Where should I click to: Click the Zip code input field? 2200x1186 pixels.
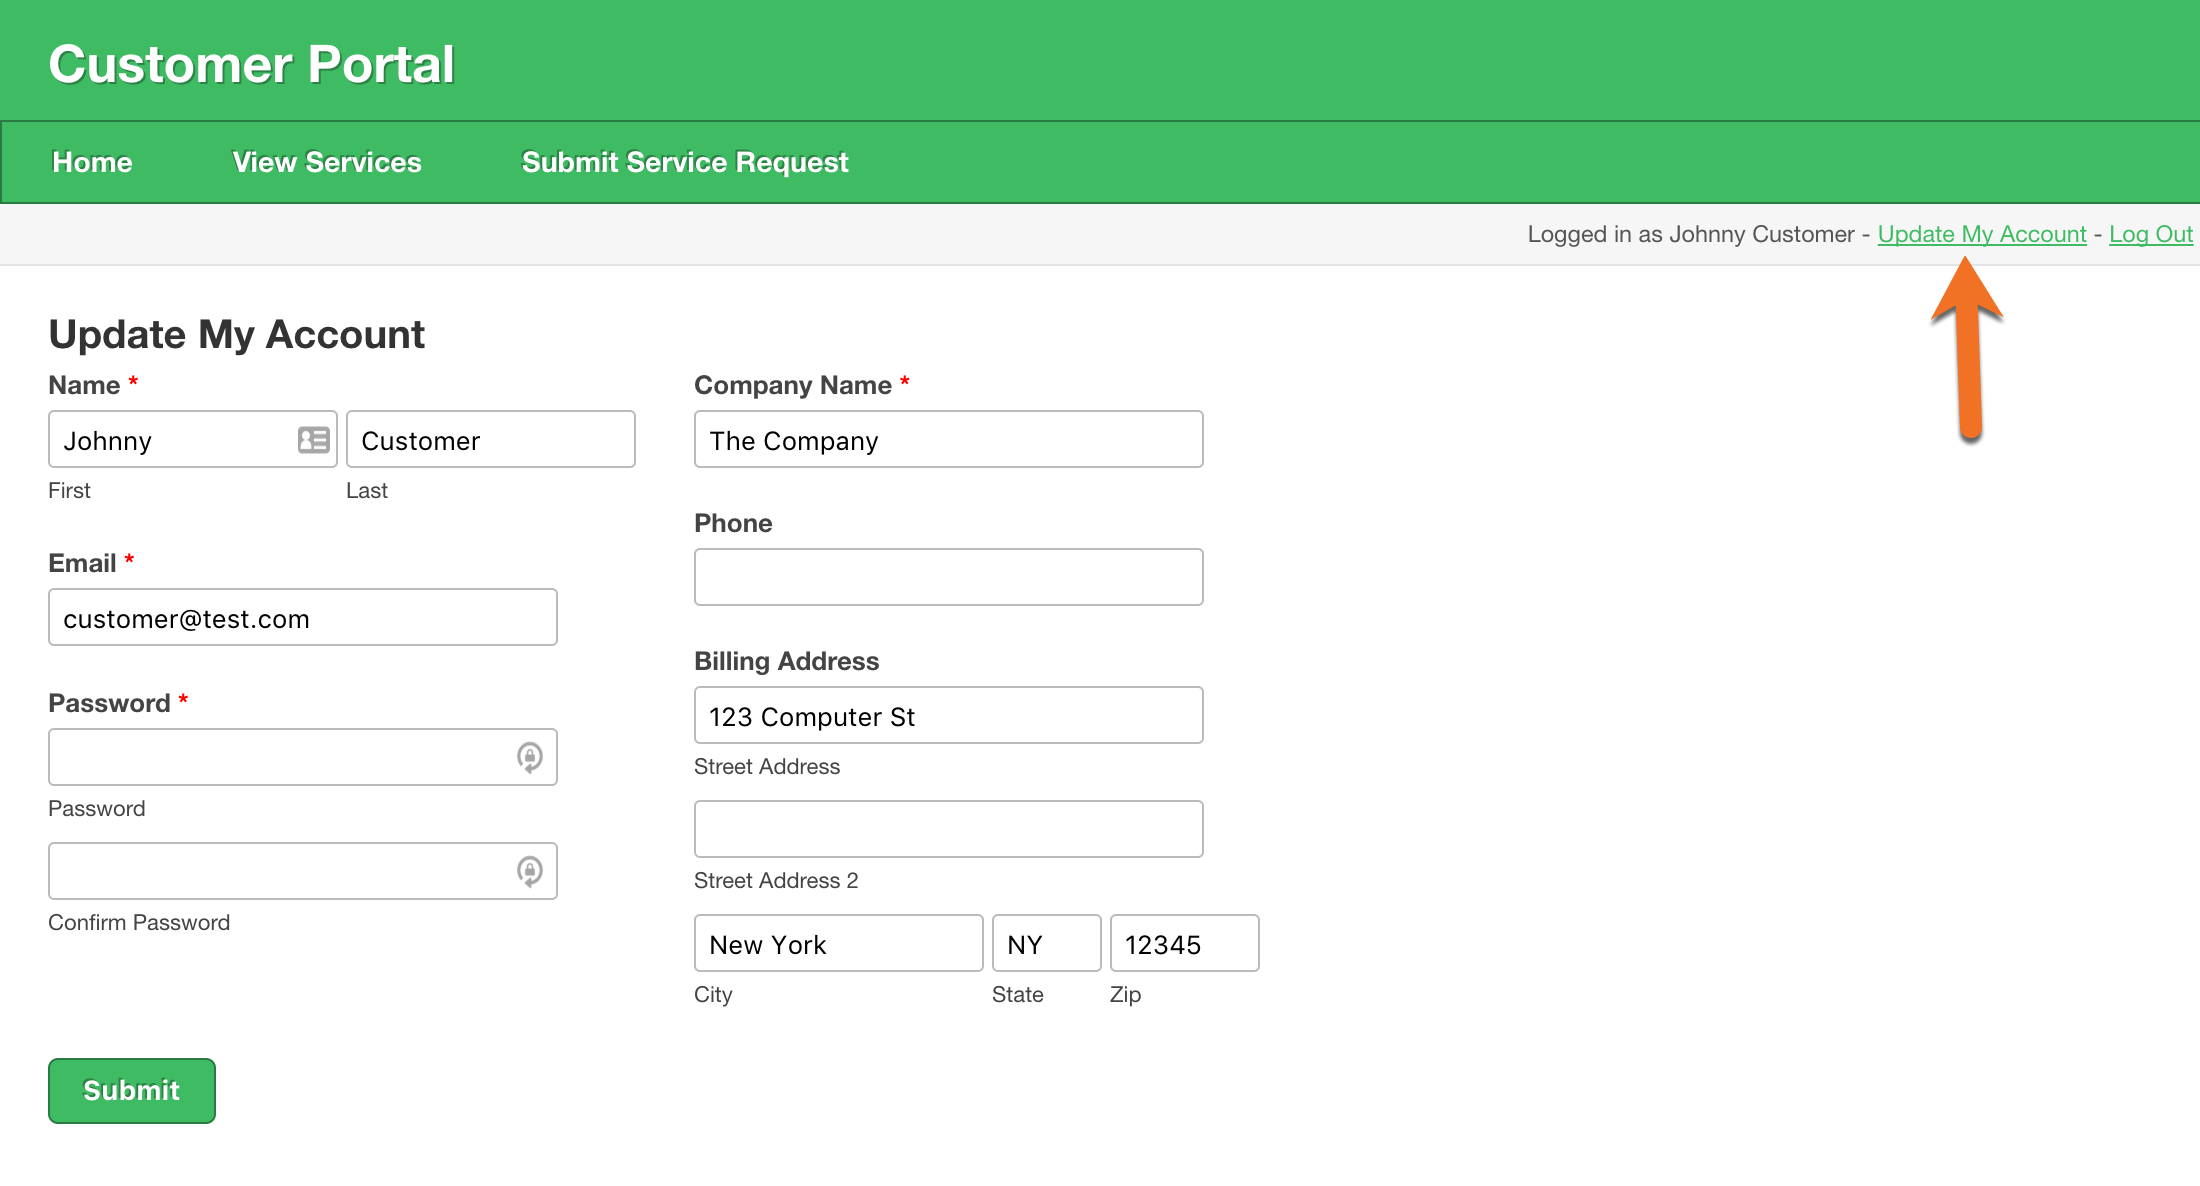[1178, 942]
